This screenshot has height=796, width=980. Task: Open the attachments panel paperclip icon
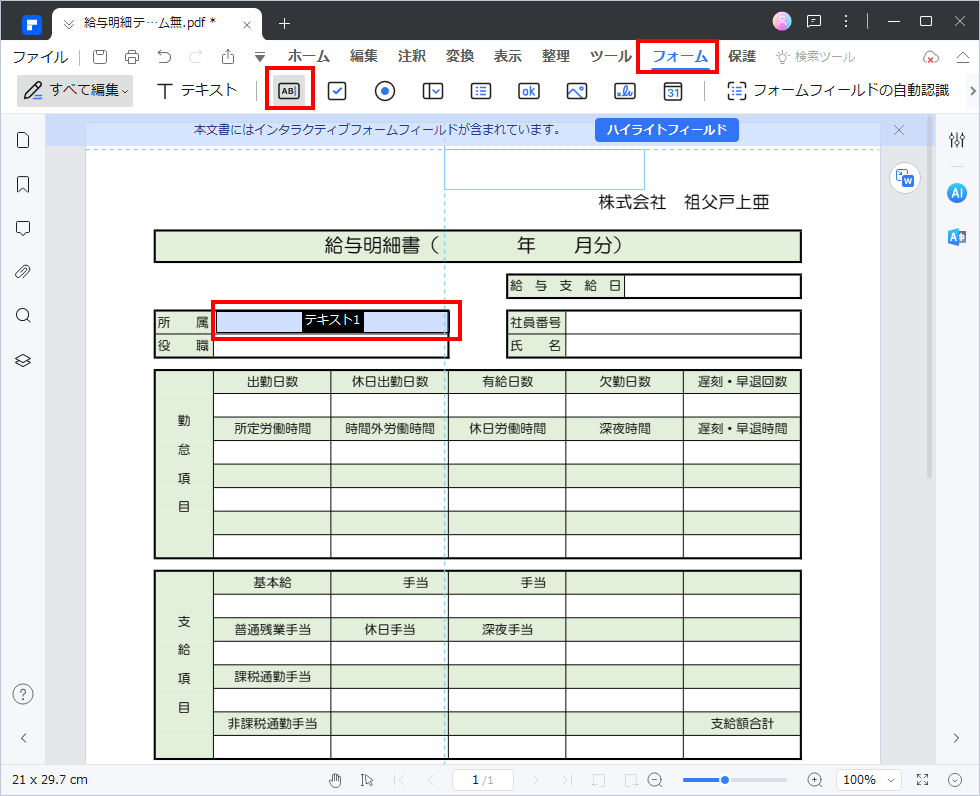23,272
